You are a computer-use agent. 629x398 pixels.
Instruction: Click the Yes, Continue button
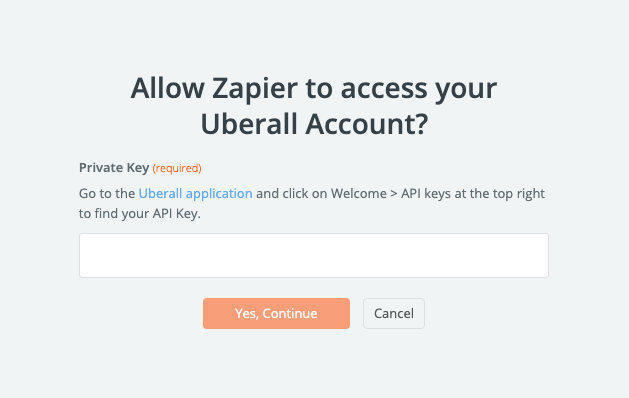tap(276, 313)
